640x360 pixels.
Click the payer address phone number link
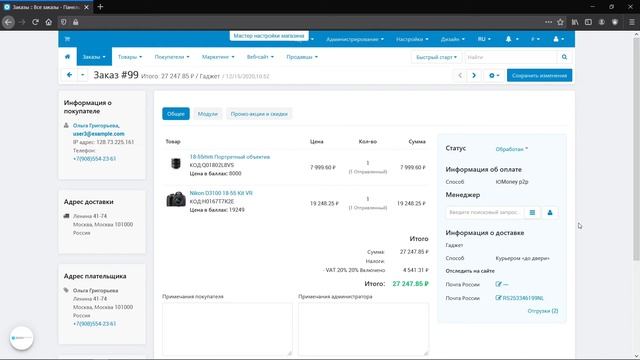tap(94, 324)
